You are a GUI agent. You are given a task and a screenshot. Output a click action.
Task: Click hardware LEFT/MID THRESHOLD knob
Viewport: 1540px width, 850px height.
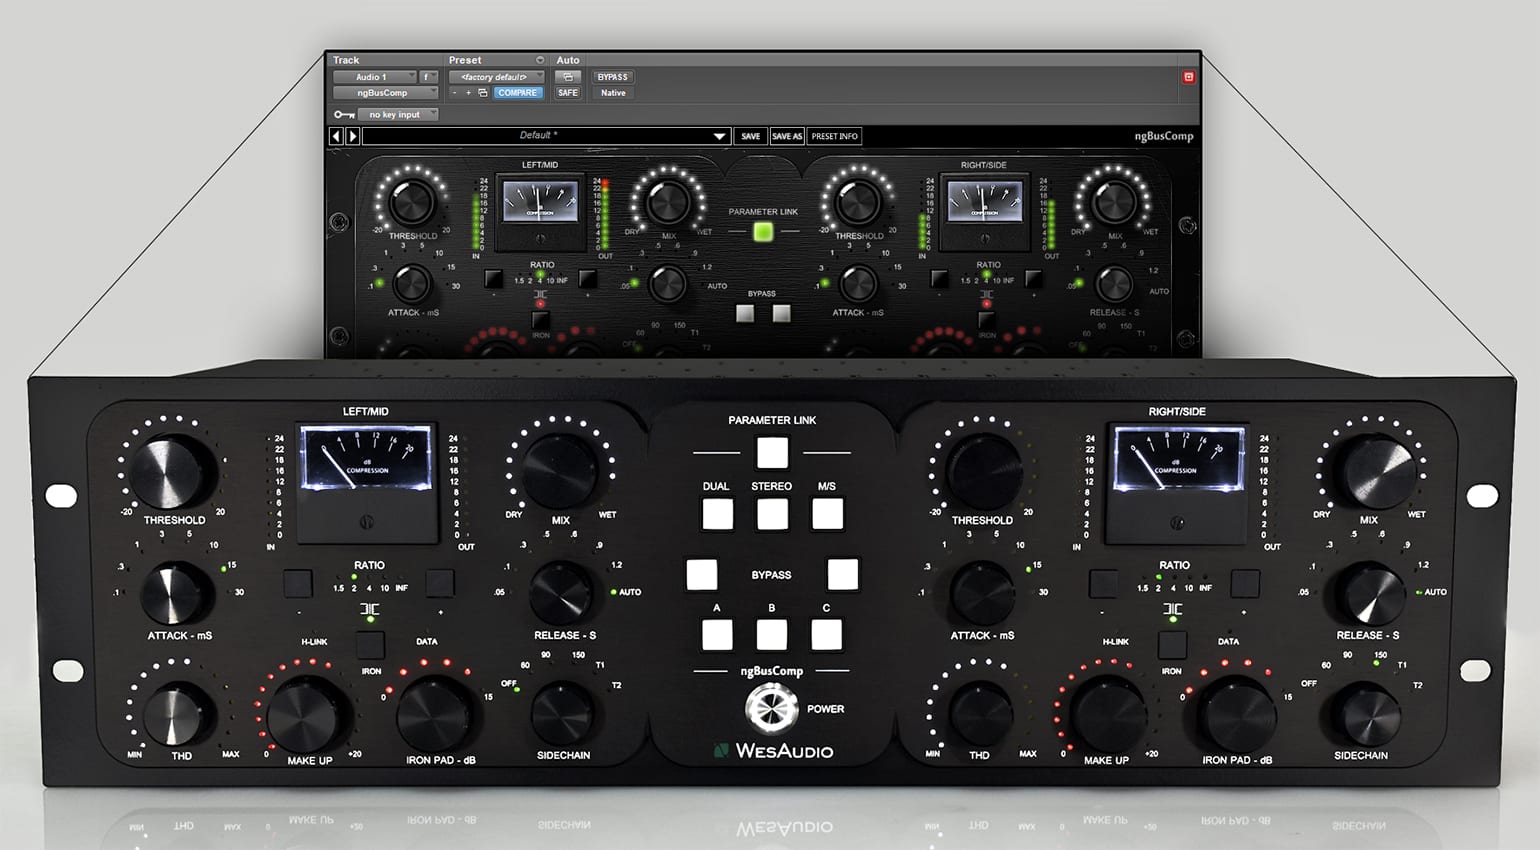pos(173,473)
